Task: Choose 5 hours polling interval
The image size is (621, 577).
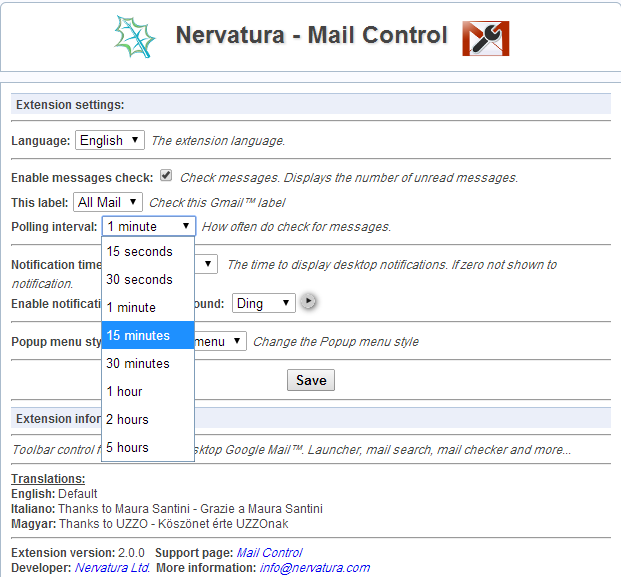Action: 148,447
